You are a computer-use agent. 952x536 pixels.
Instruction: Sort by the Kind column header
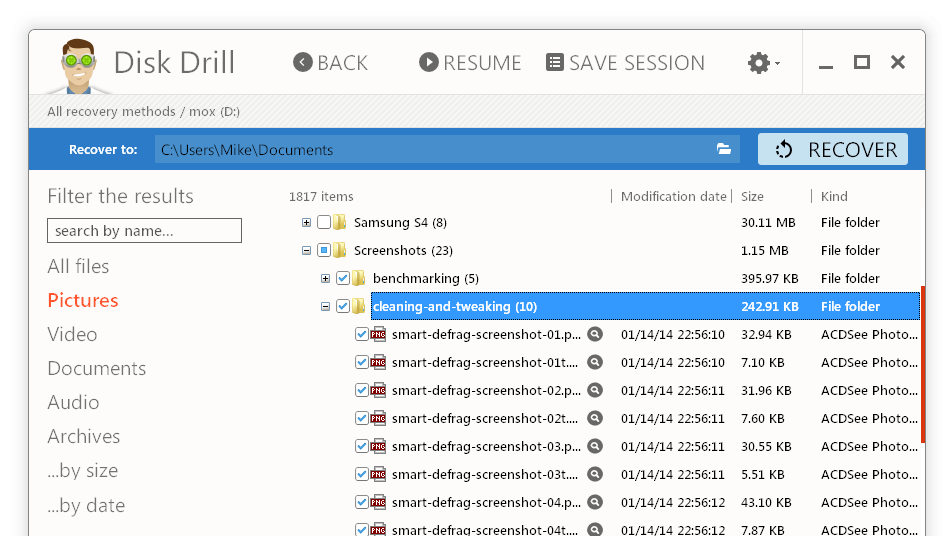click(834, 196)
